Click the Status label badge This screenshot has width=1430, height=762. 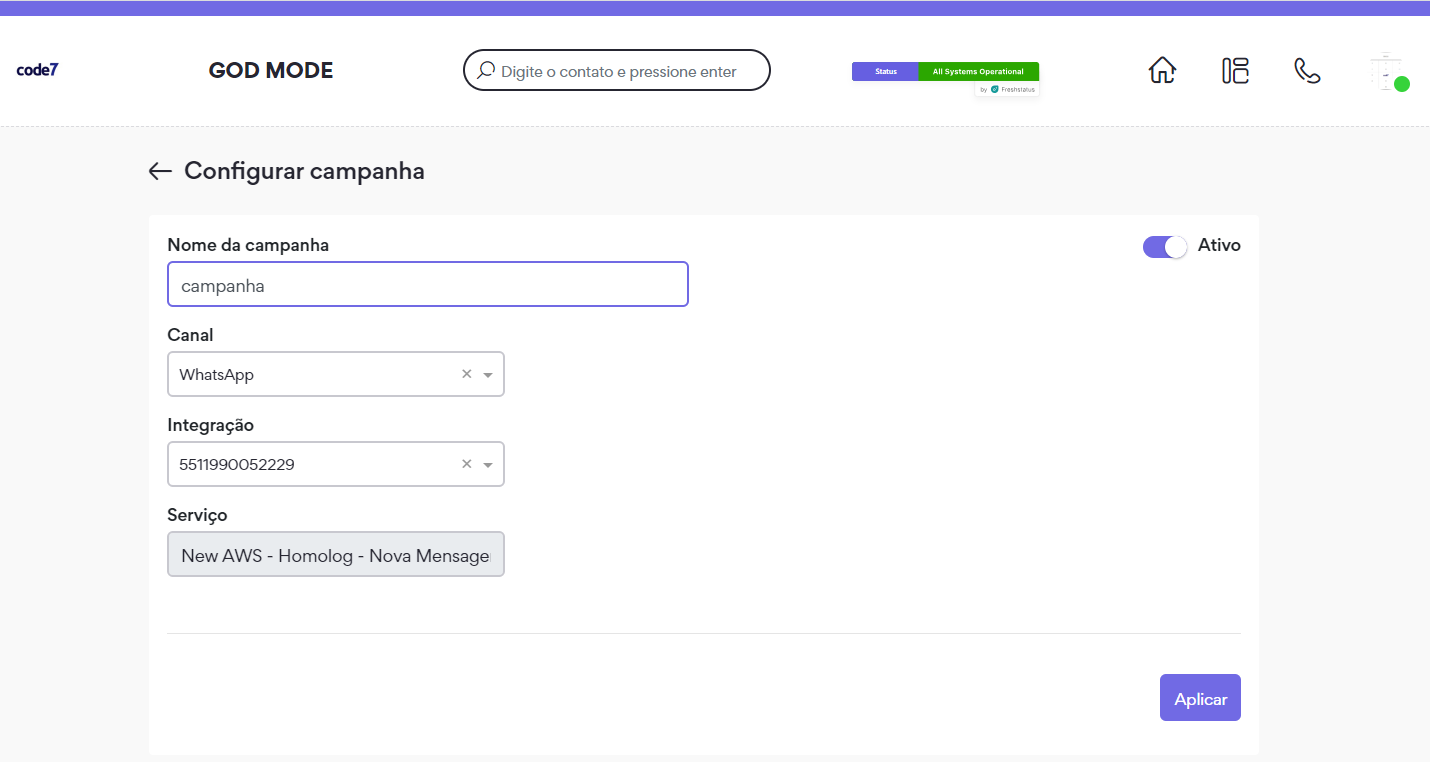coord(885,72)
